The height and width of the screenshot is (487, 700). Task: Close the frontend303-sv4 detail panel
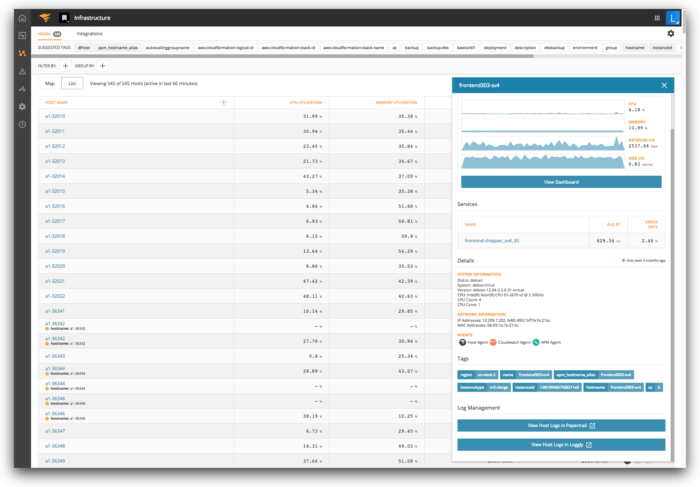point(664,85)
